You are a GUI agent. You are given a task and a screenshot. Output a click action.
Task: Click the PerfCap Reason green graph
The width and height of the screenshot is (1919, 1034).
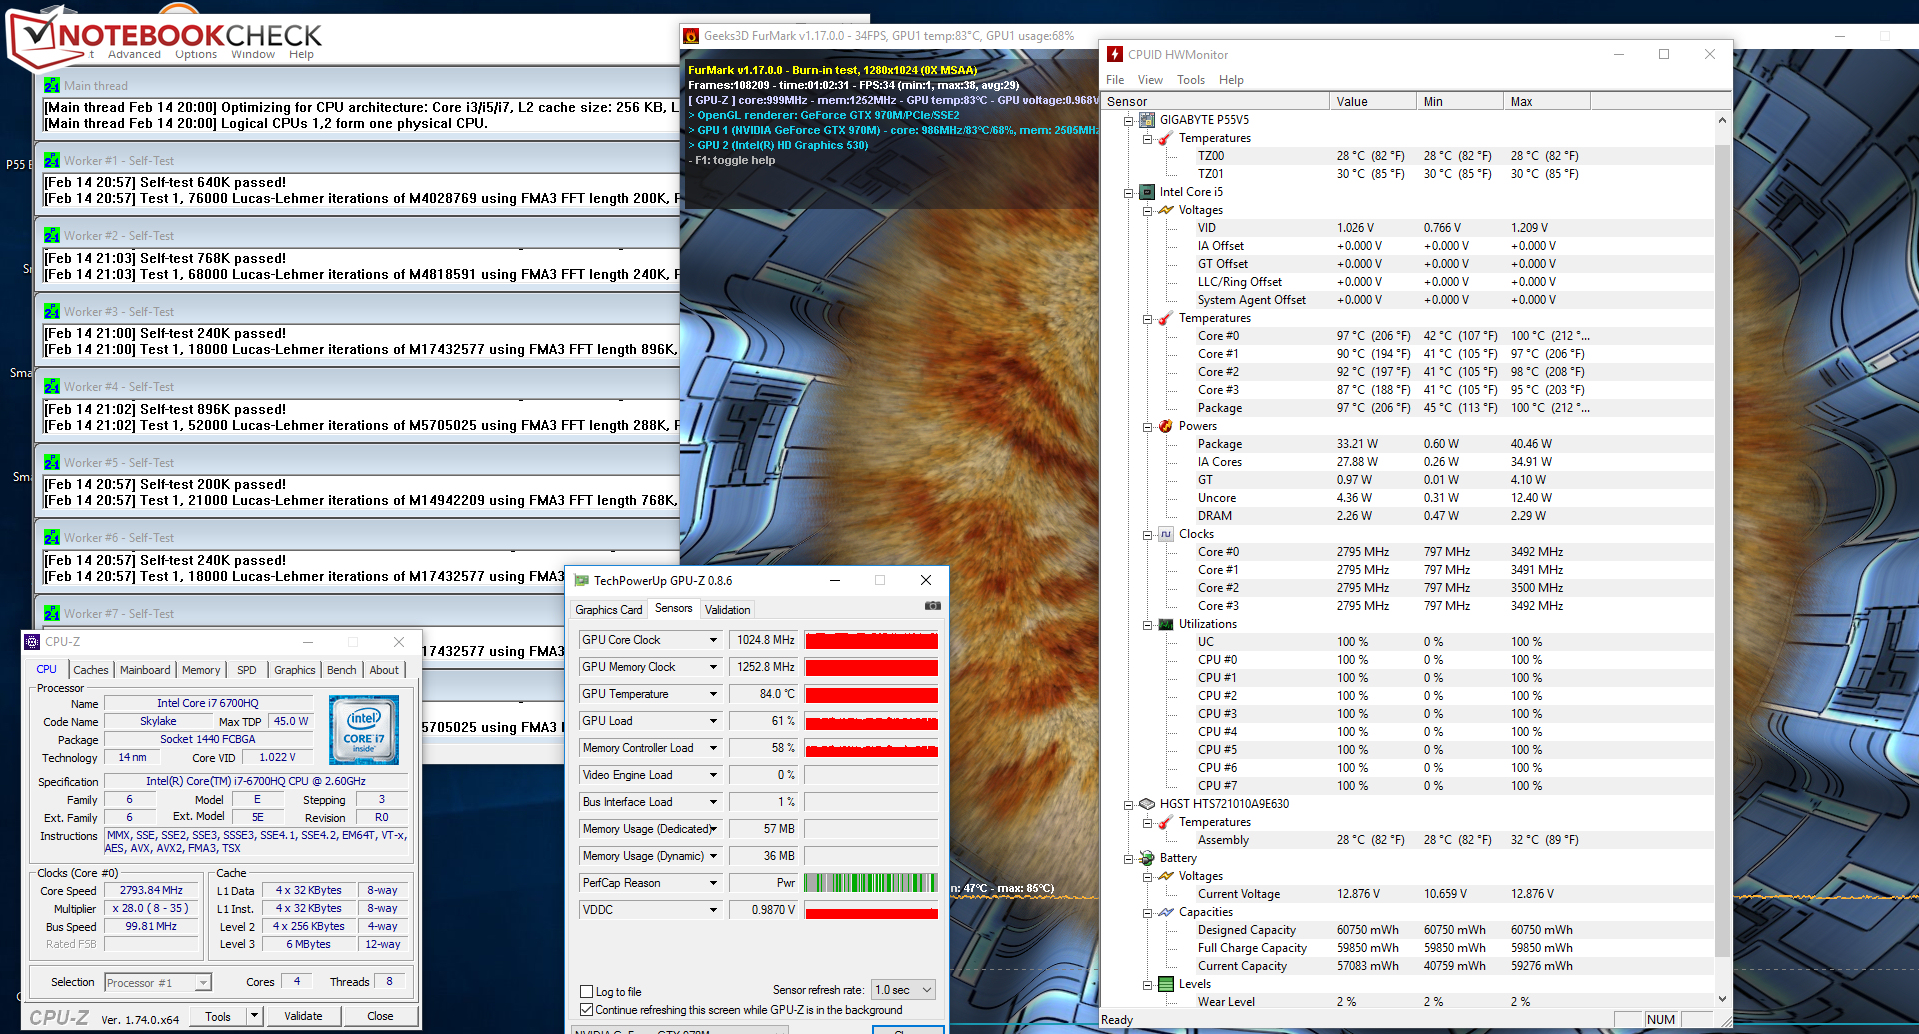871,883
